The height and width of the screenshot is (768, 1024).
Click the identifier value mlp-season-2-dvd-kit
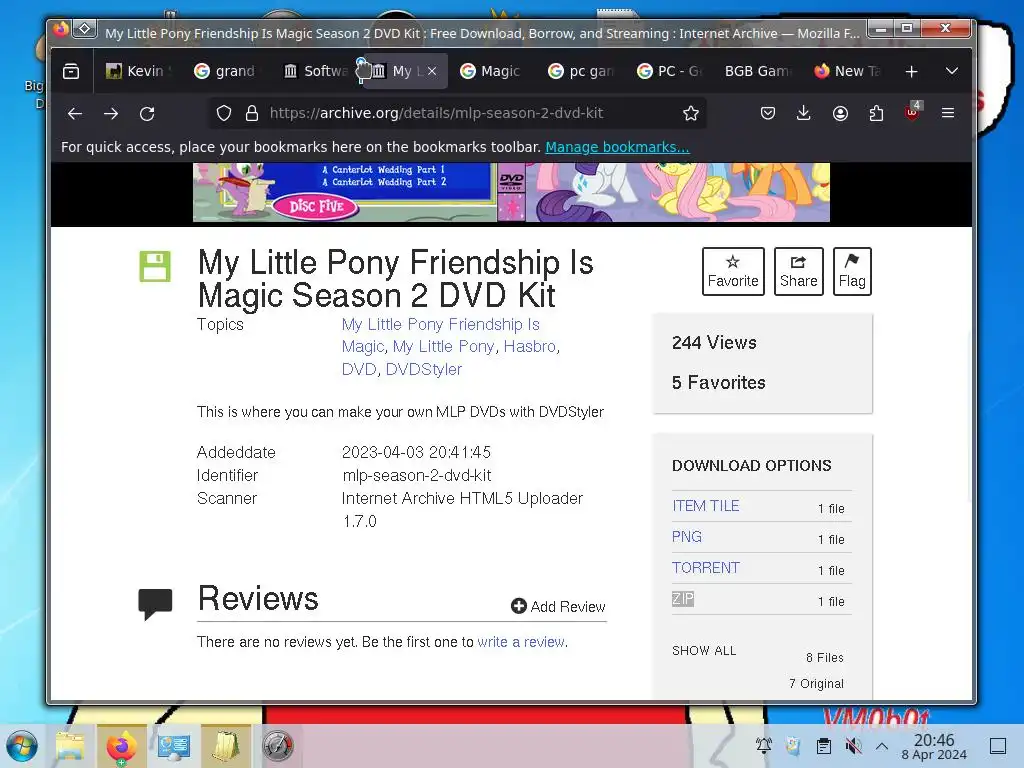tap(417, 475)
